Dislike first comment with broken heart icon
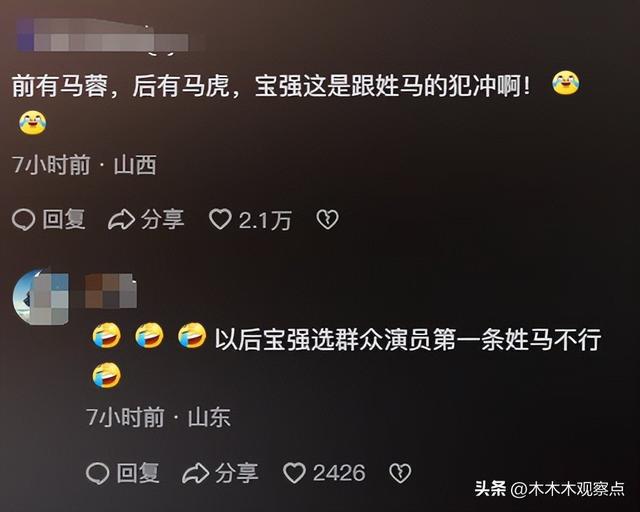Image resolution: width=640 pixels, height=512 pixels. [x=328, y=220]
